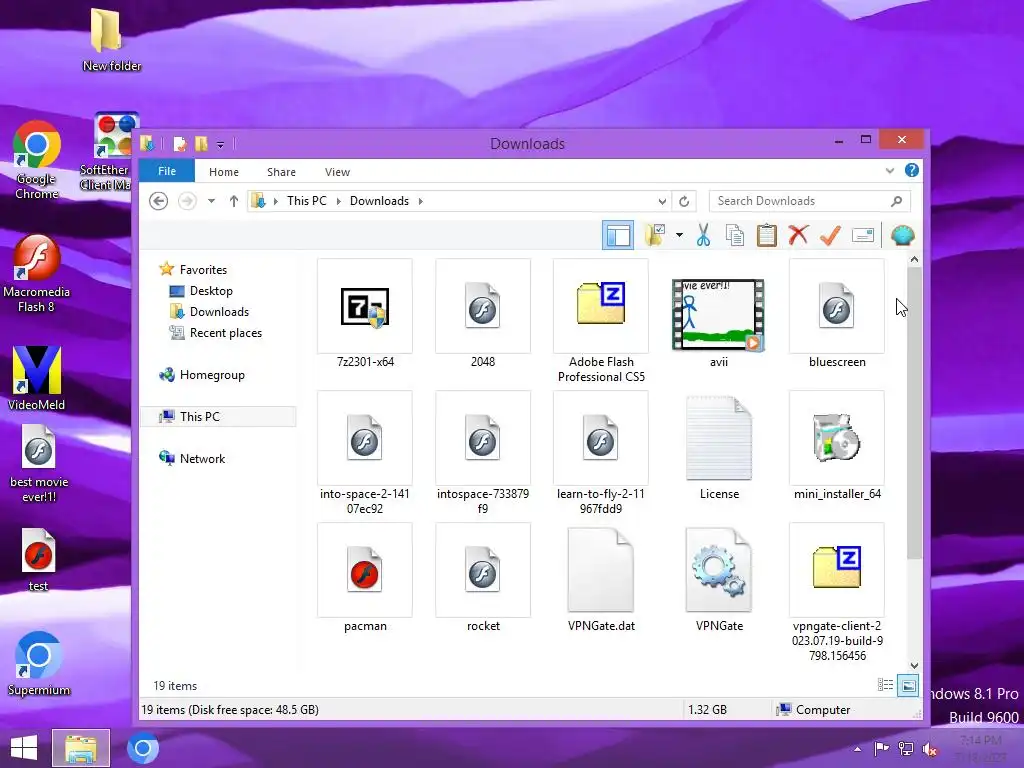The height and width of the screenshot is (768, 1024).
Task: Click the orange checkmark toolbar icon
Action: pyautogui.click(x=830, y=235)
